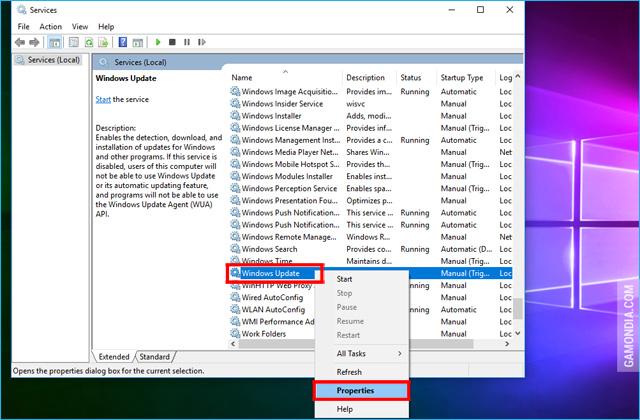Select the Windows Presentation Foundation row
The image size is (640, 420).
click(x=370, y=200)
